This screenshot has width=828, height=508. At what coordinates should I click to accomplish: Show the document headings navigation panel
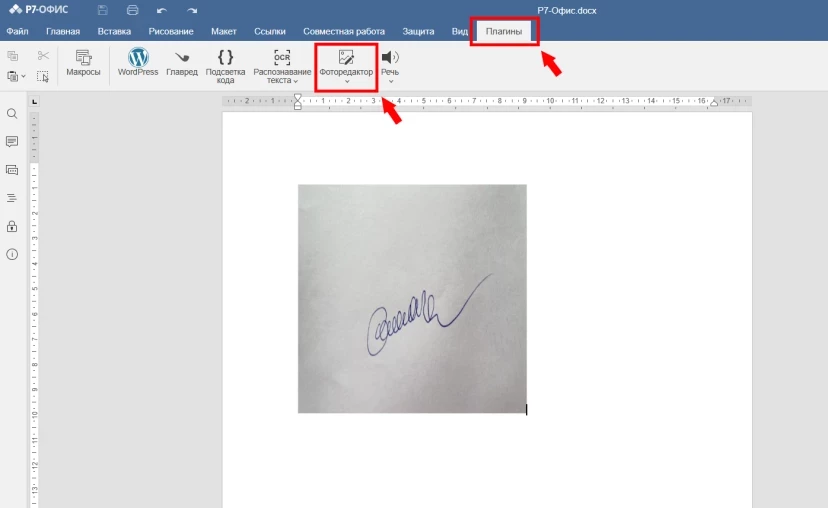(x=12, y=198)
